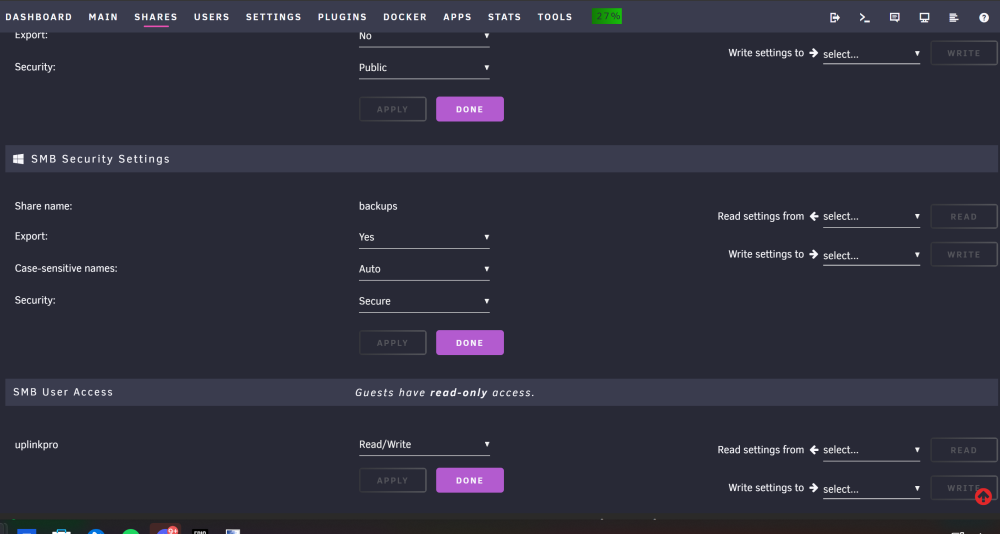The image size is (1000, 534).
Task: Click 'Guests have read-only access.' text
Action: coord(445,392)
